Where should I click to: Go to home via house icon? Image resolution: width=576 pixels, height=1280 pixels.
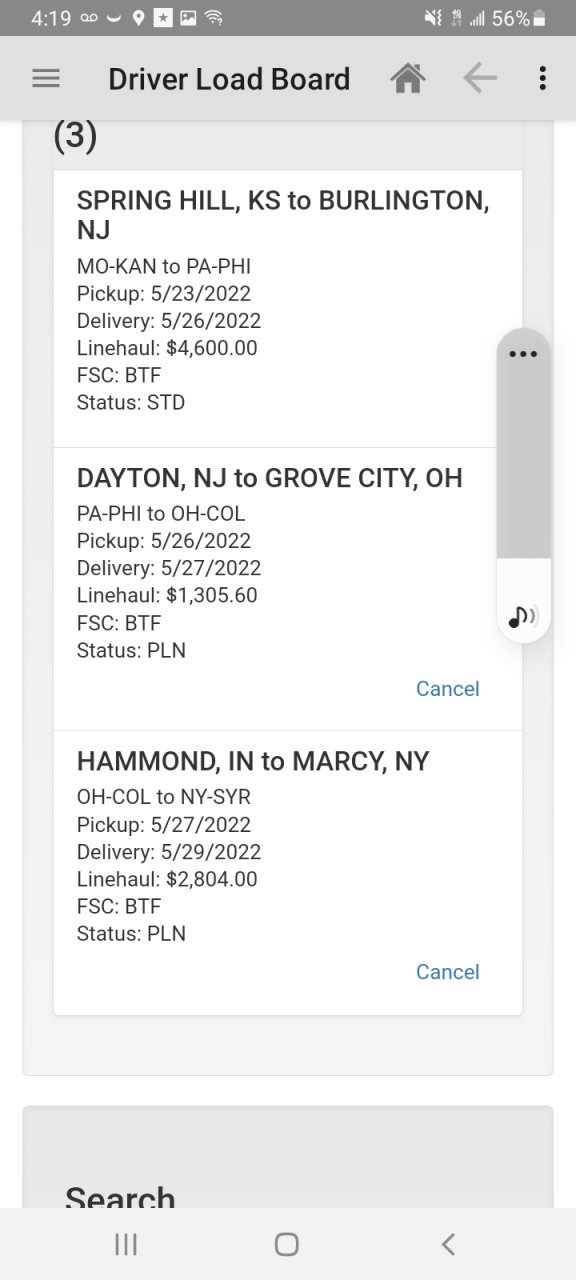[408, 78]
